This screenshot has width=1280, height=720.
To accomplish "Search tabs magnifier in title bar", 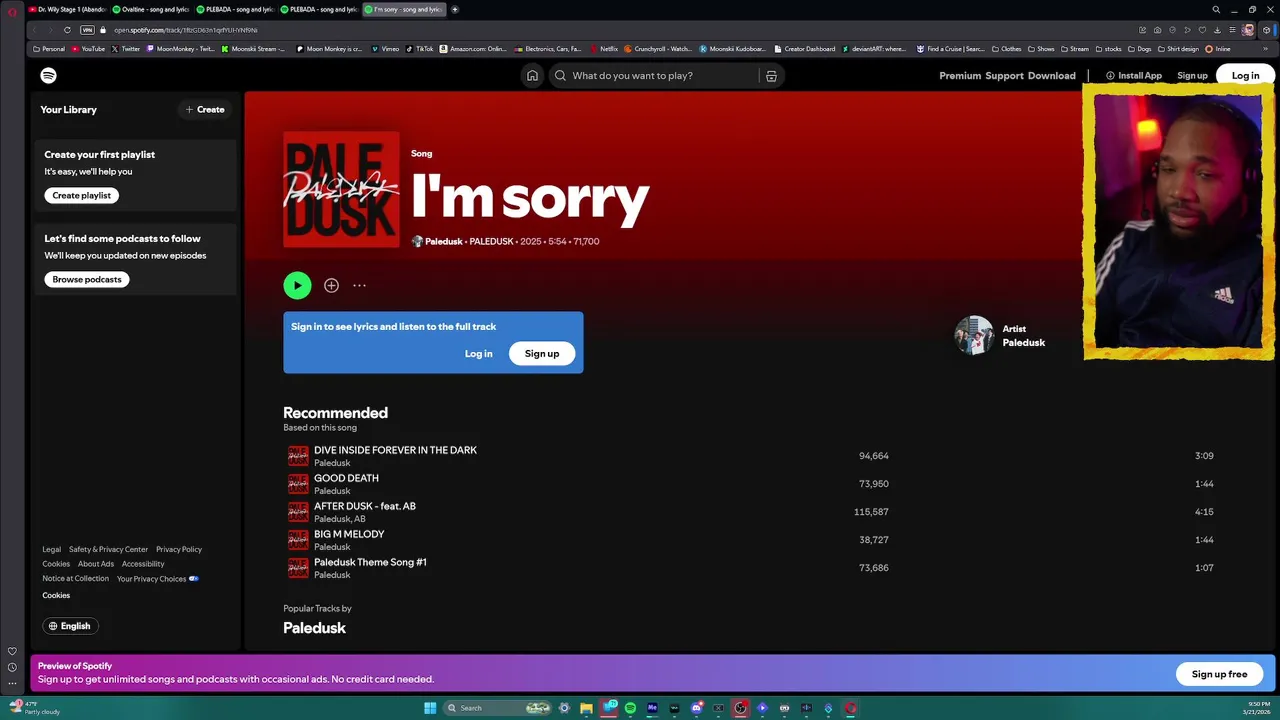I will coord(1216,9).
